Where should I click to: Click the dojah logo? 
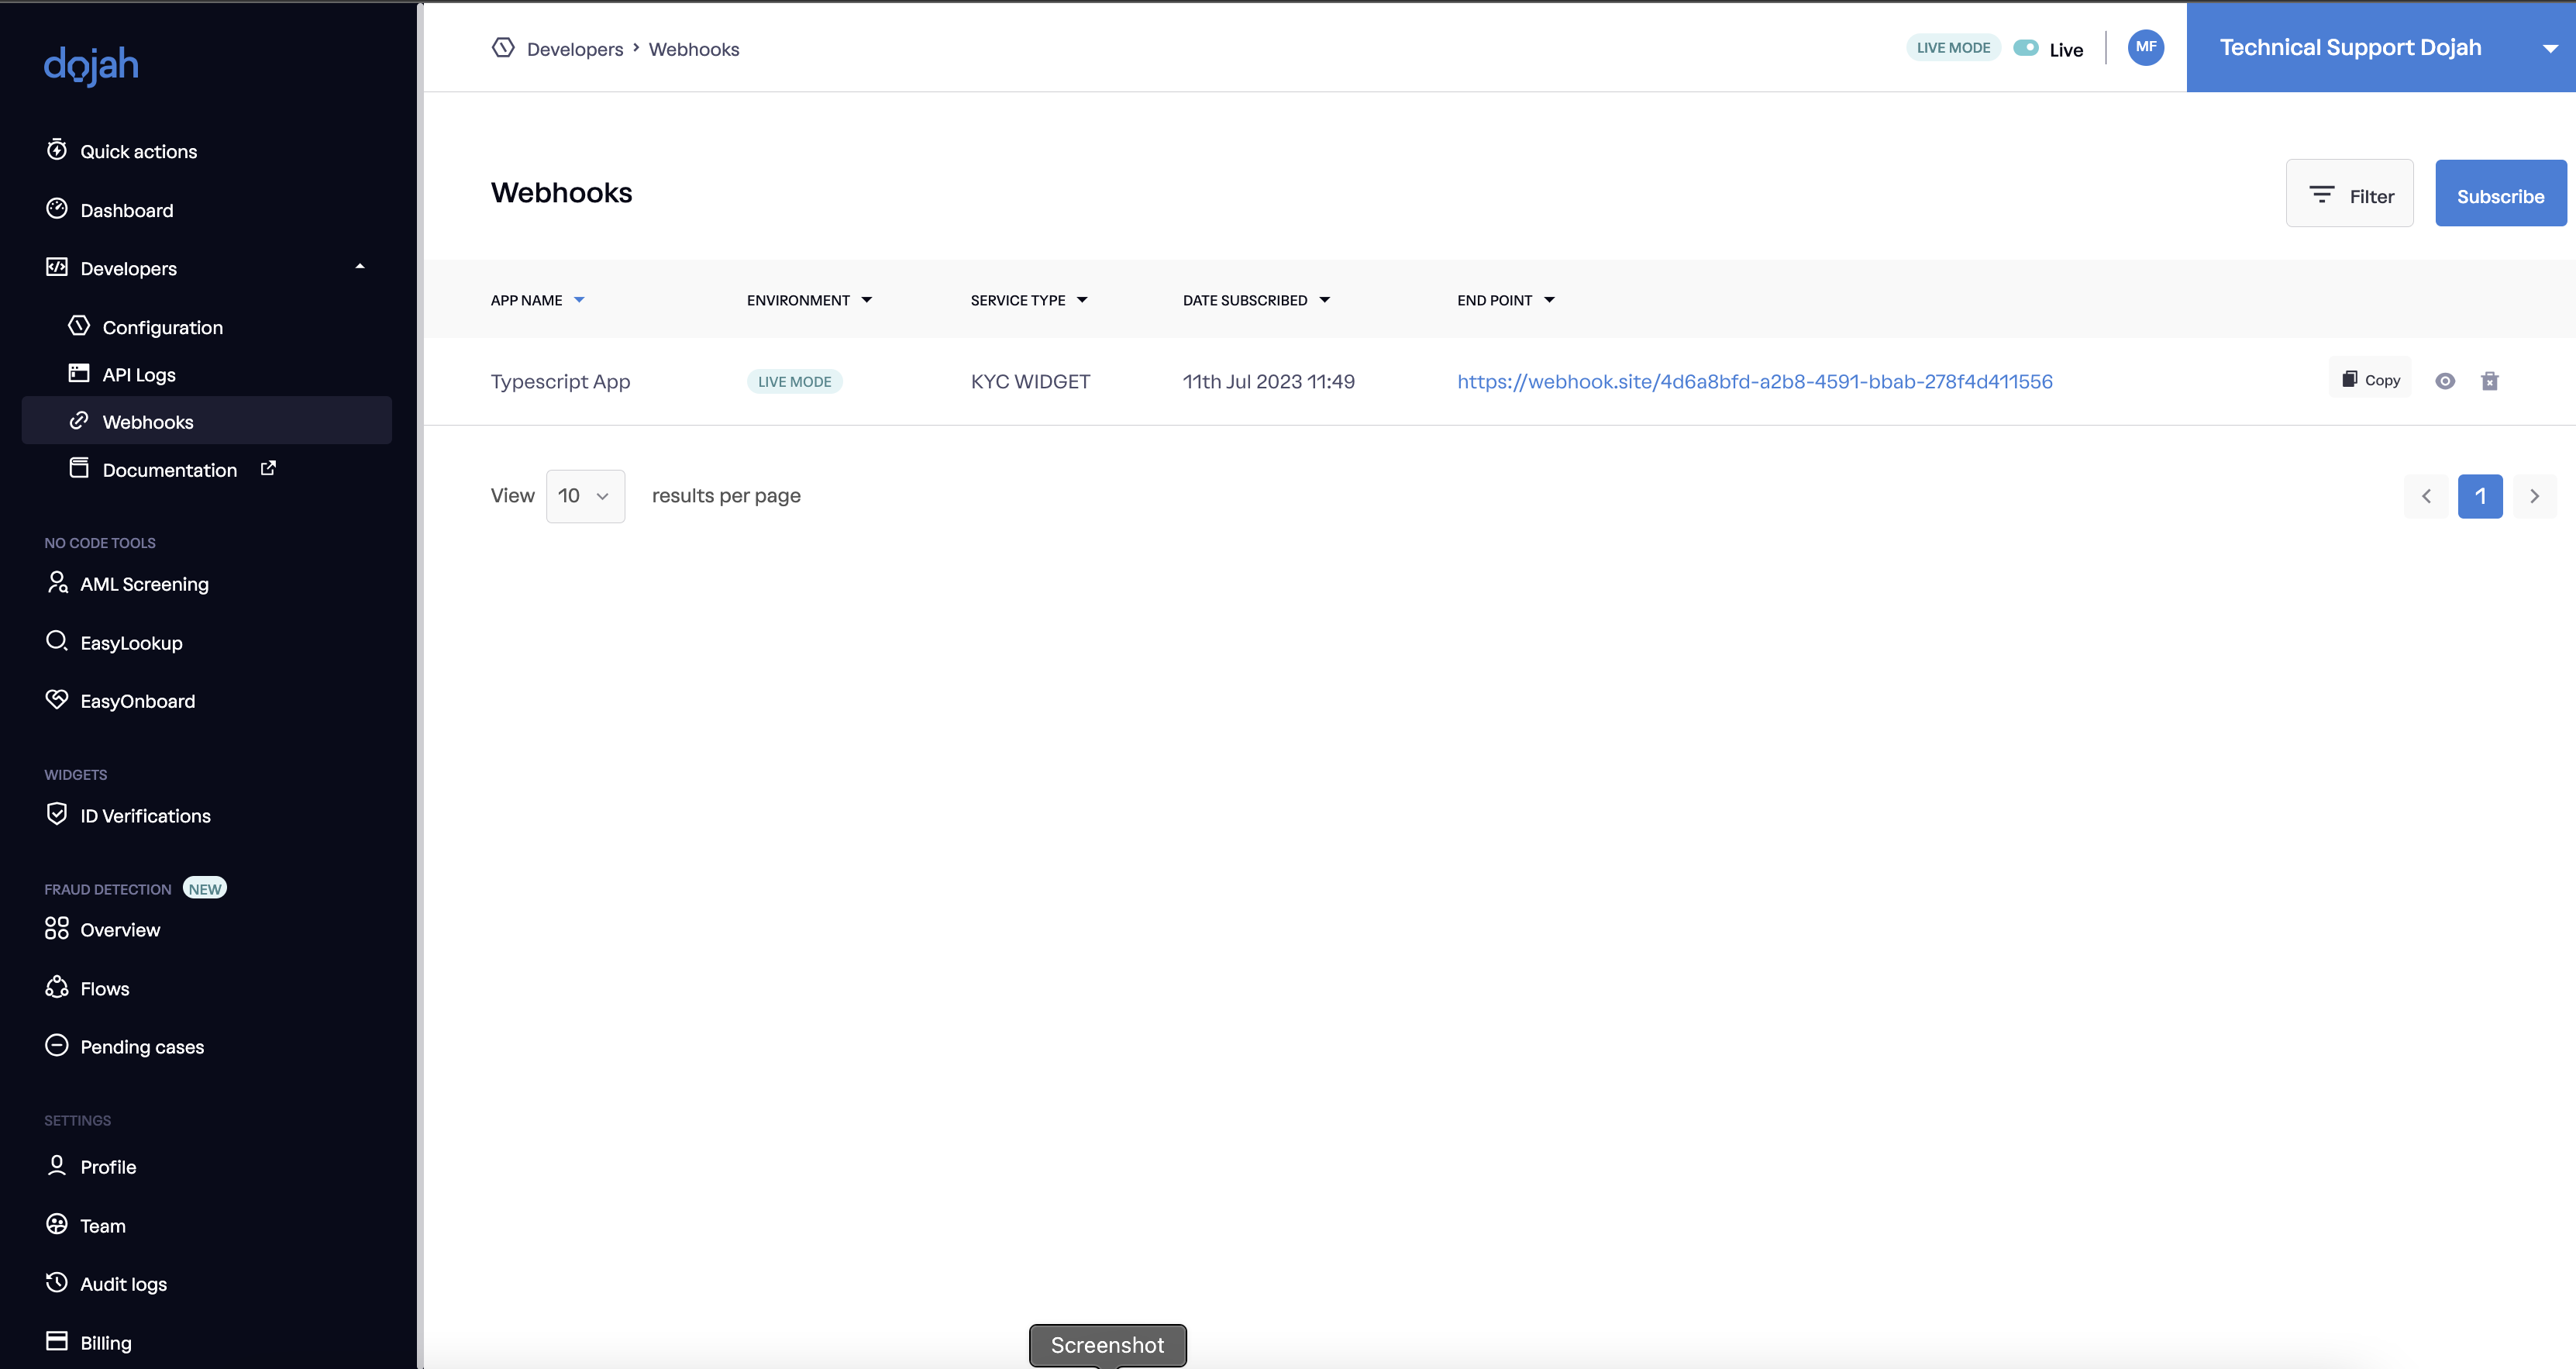[x=91, y=65]
